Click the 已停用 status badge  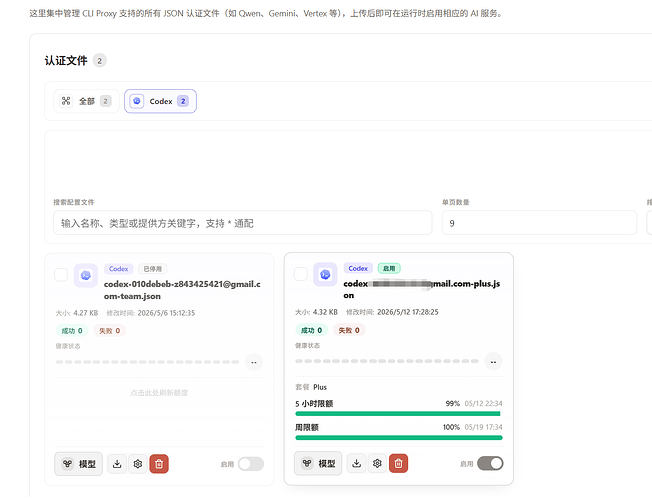pos(153,269)
